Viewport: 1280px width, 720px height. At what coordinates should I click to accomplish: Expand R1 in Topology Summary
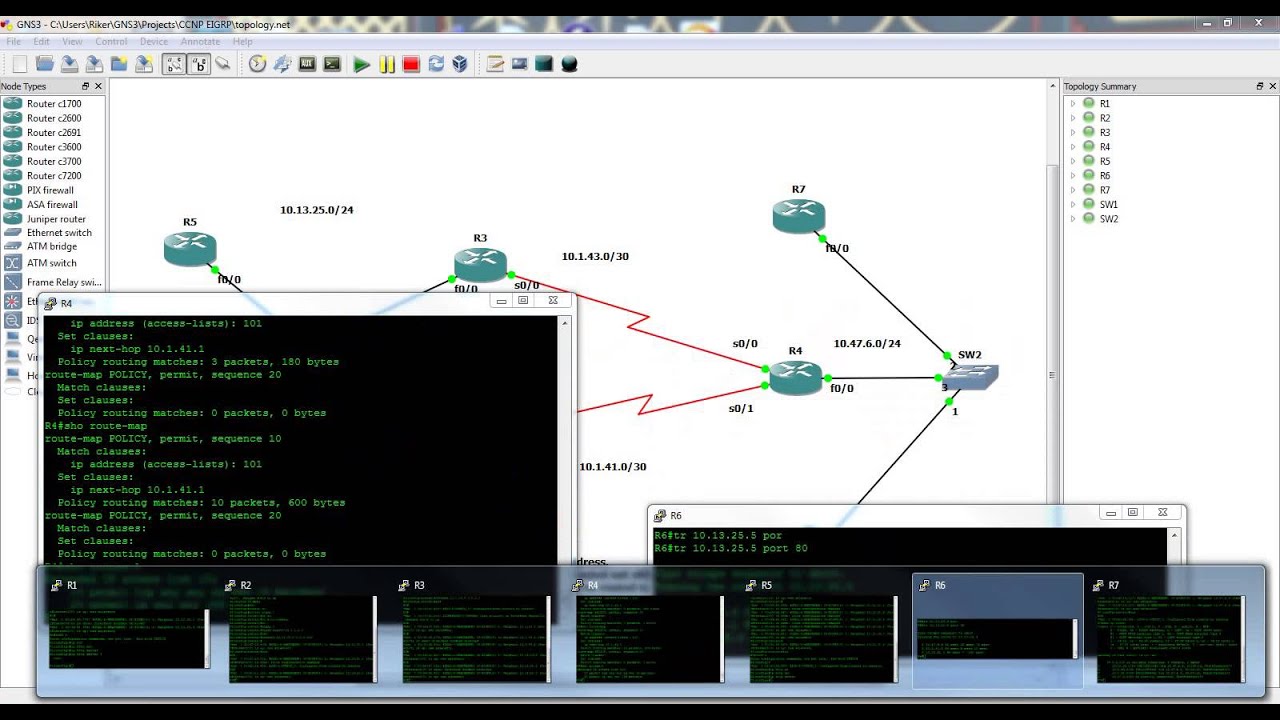[x=1073, y=104]
